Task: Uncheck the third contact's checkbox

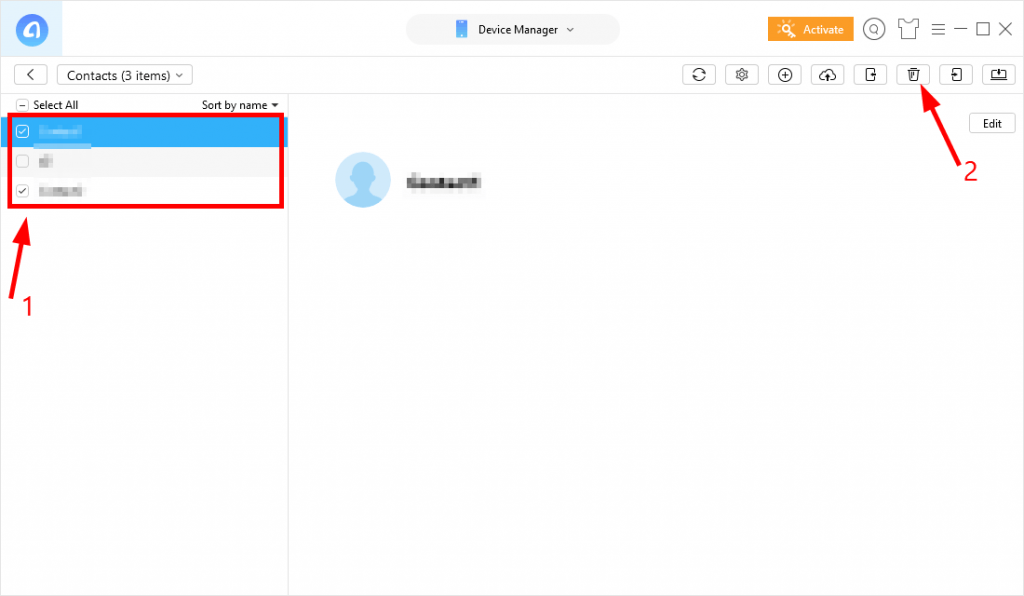Action: [22, 190]
